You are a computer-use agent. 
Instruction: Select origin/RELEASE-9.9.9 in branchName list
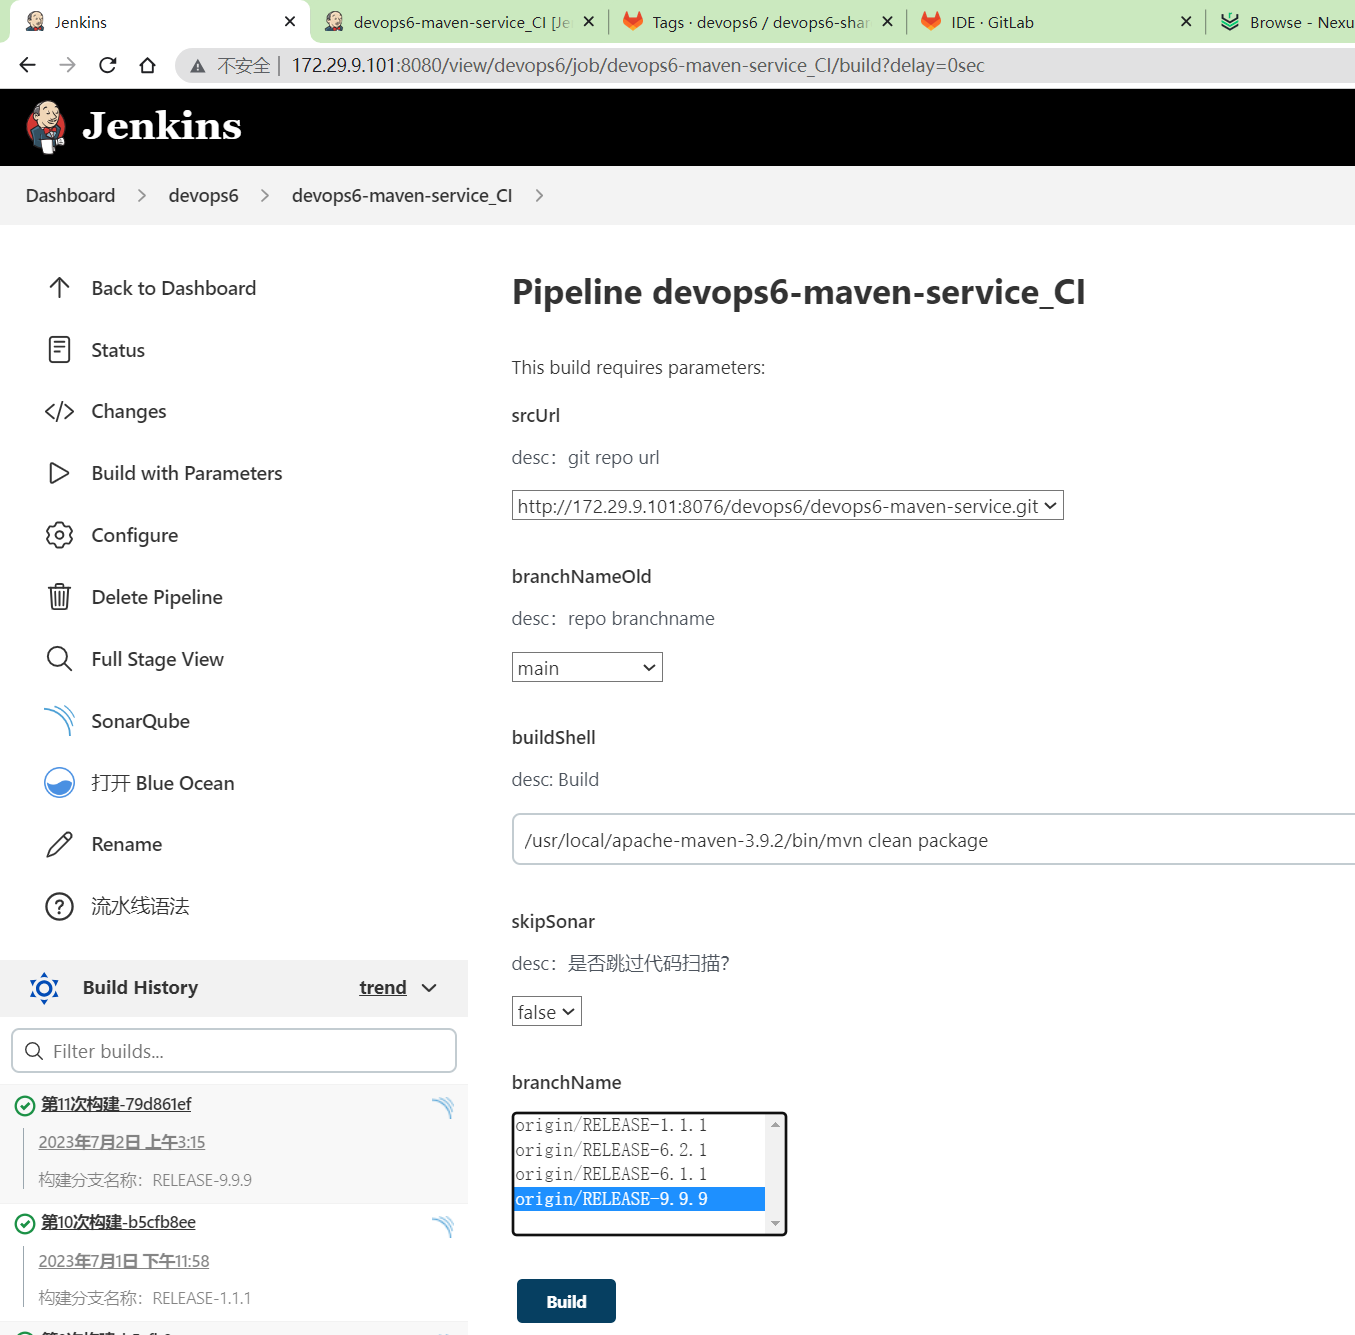639,1199
